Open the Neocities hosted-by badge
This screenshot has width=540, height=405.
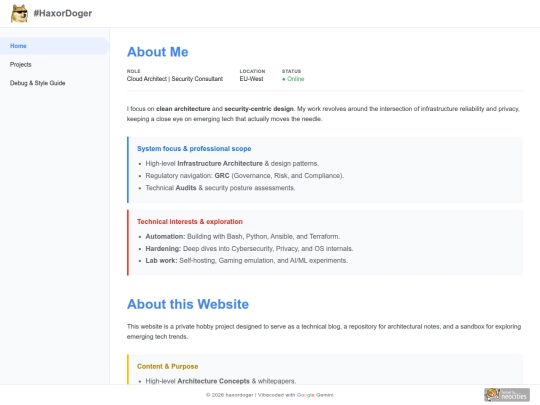click(507, 395)
